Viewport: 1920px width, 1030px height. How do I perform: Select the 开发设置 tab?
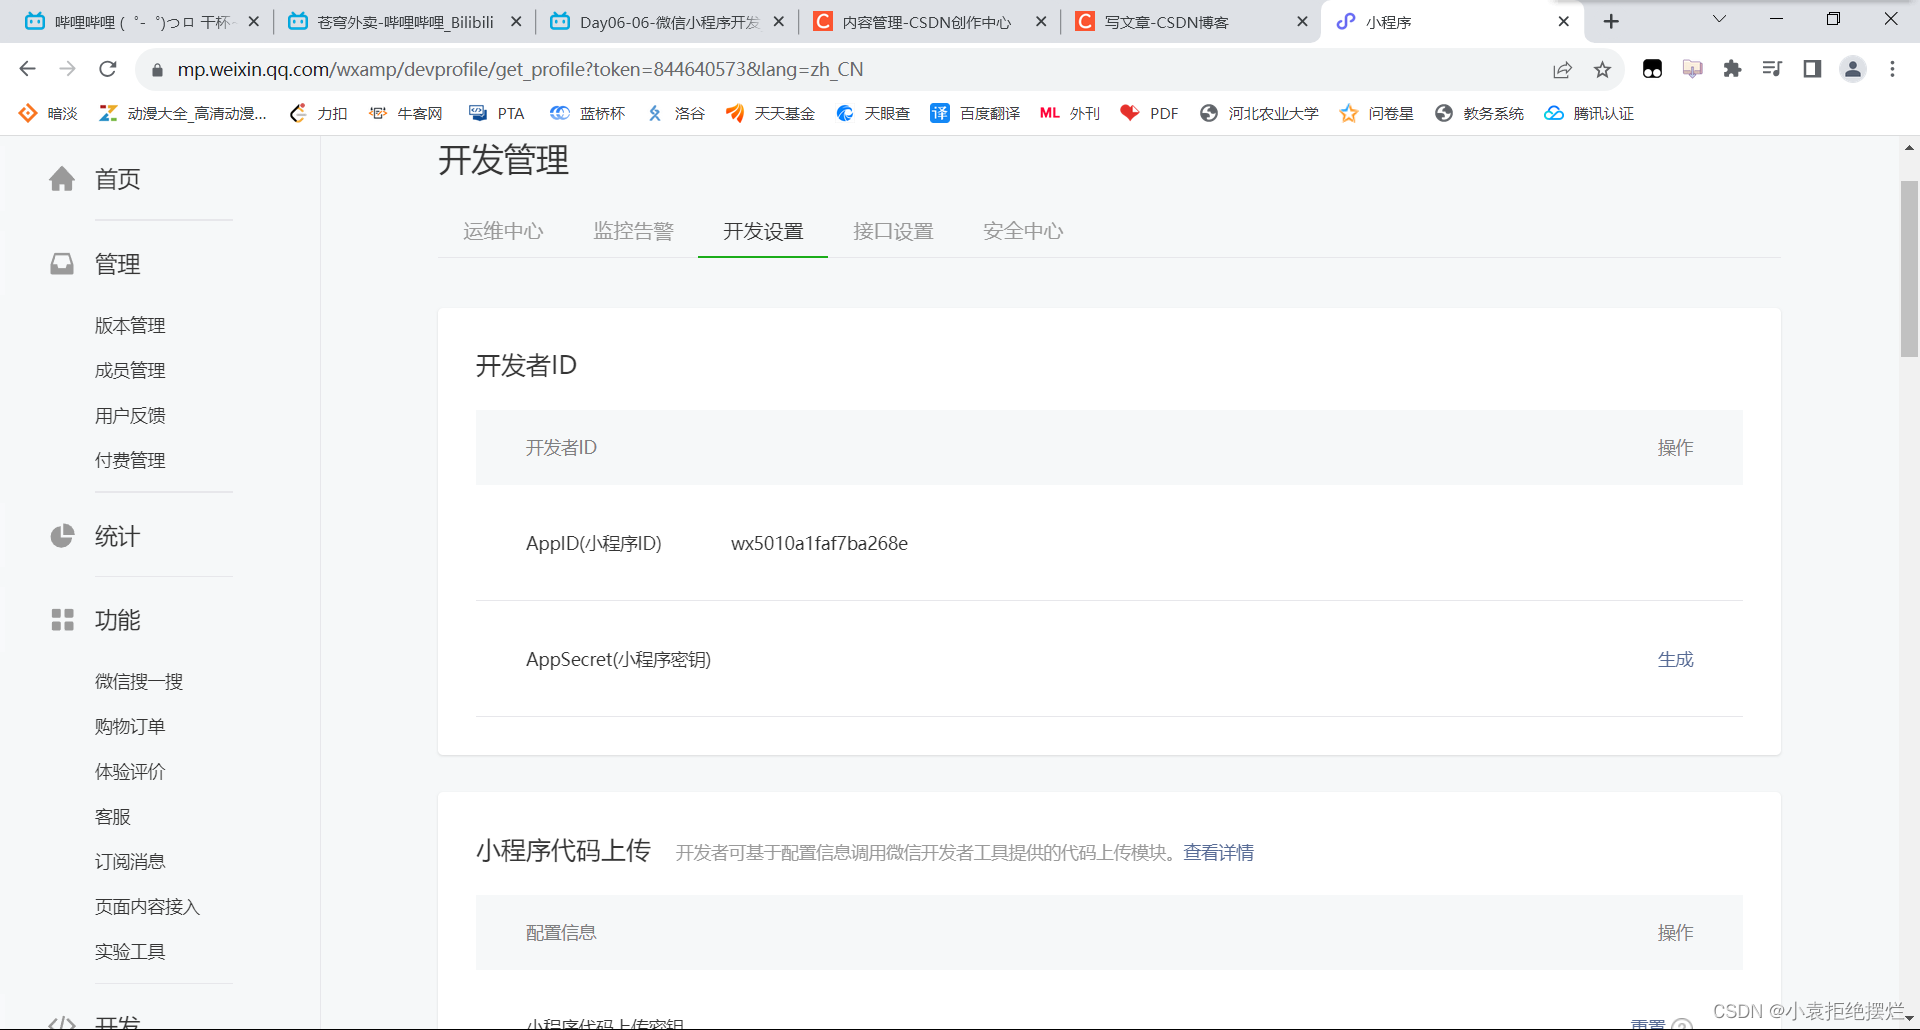[x=763, y=231]
